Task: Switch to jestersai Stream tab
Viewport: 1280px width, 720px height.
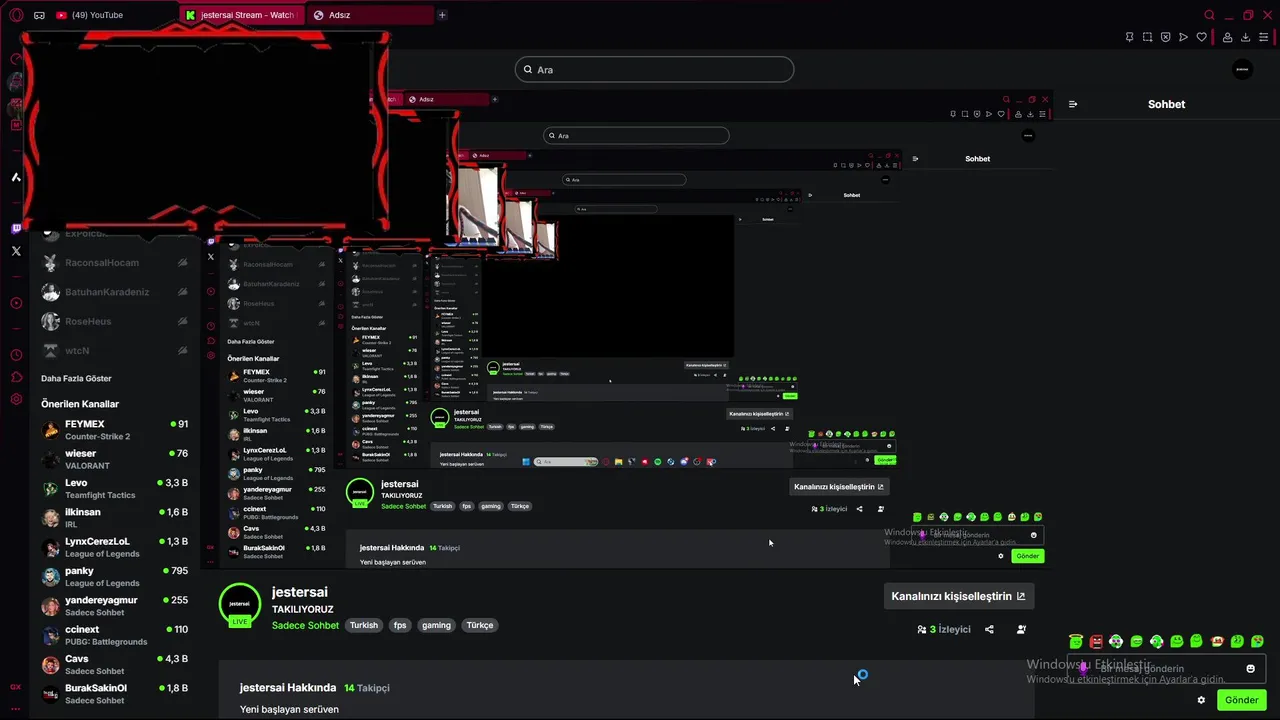Action: click(240, 15)
